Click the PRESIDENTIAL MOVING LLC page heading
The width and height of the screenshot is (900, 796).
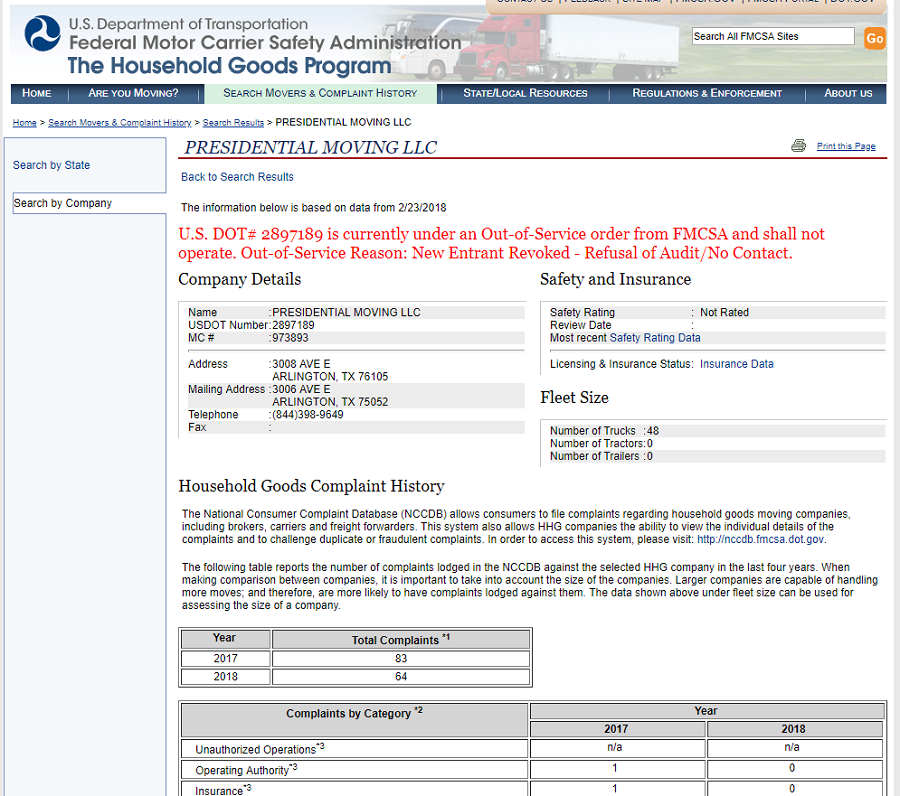(x=311, y=147)
